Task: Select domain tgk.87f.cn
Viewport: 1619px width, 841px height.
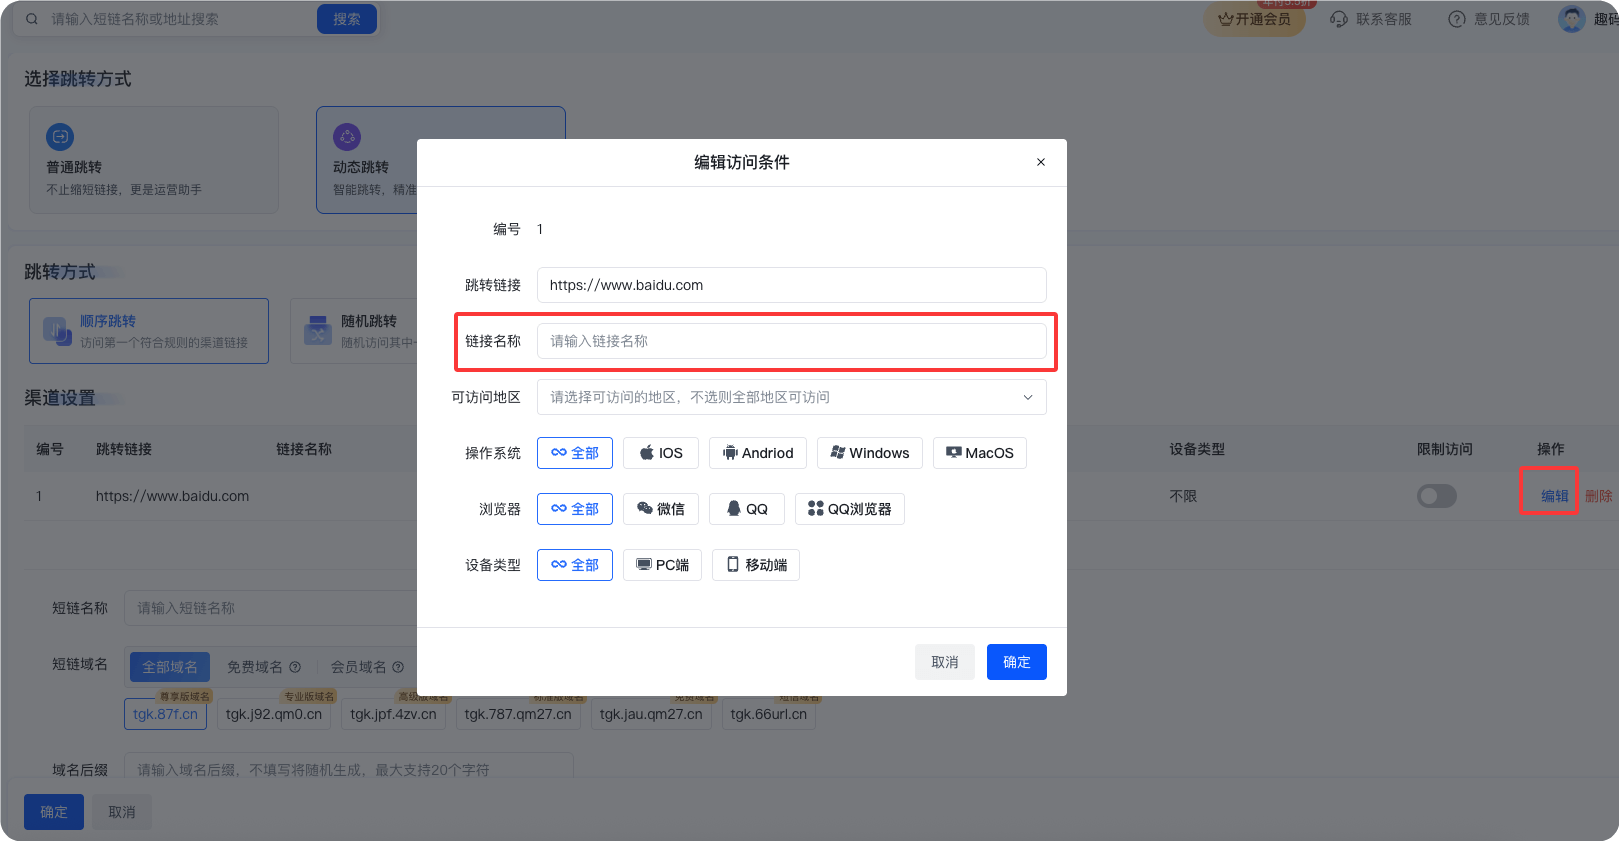Action: click(x=165, y=714)
